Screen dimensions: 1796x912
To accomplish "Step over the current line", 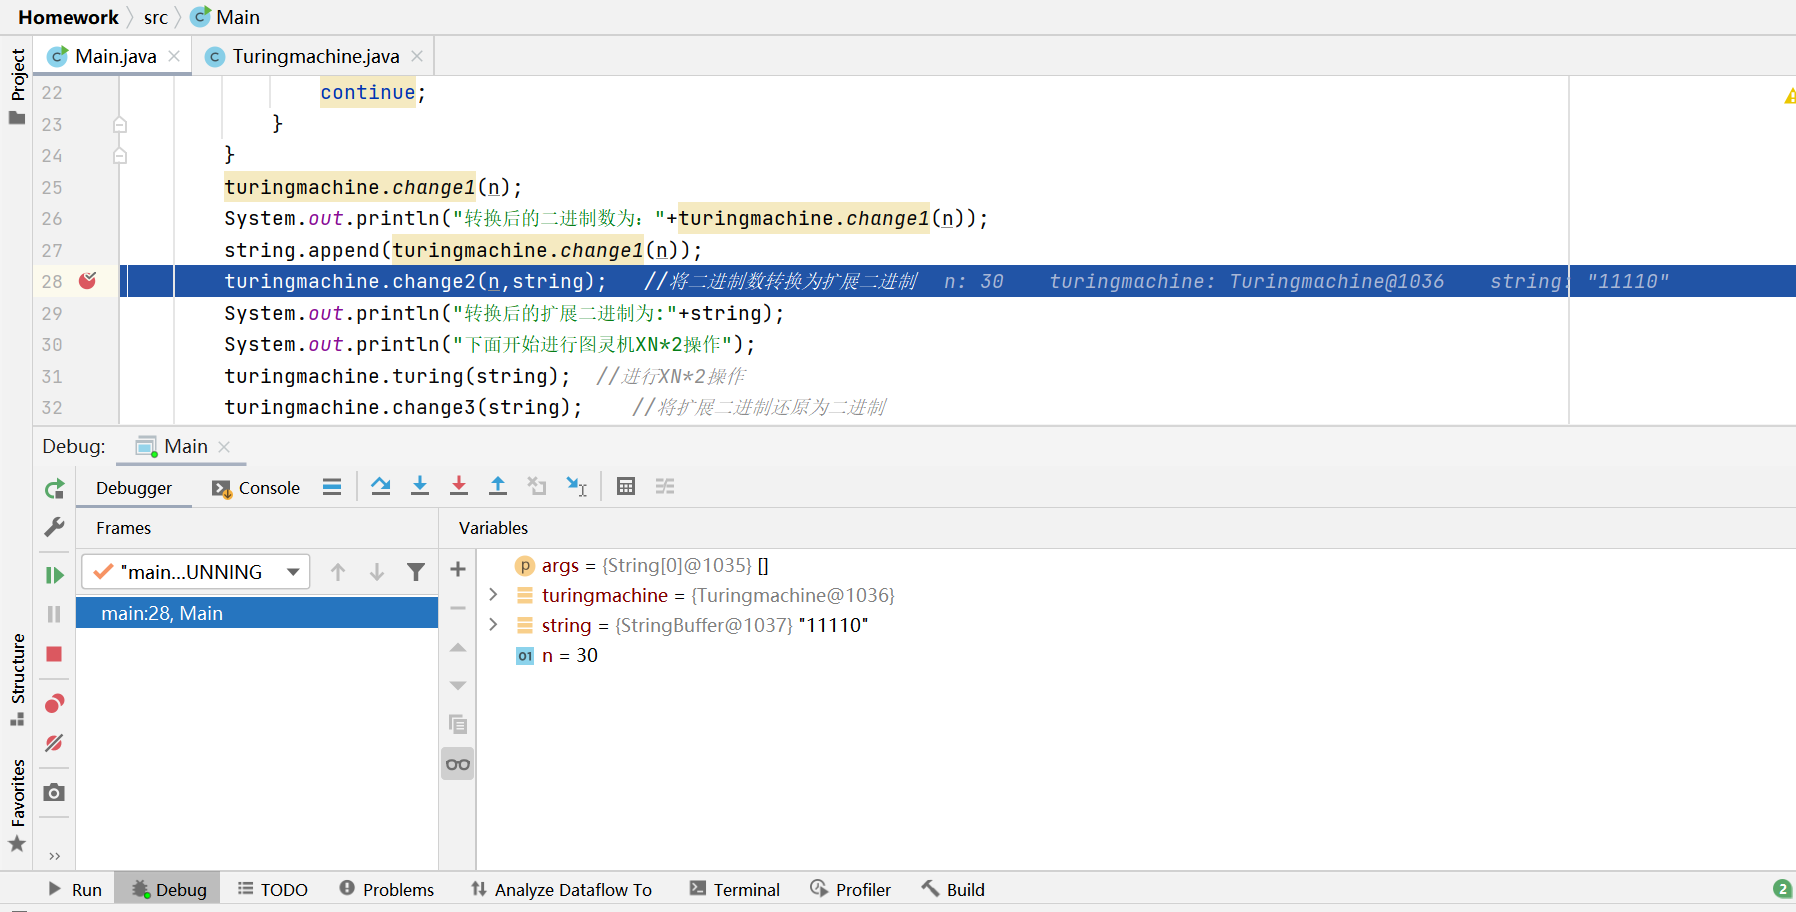I will click(380, 487).
